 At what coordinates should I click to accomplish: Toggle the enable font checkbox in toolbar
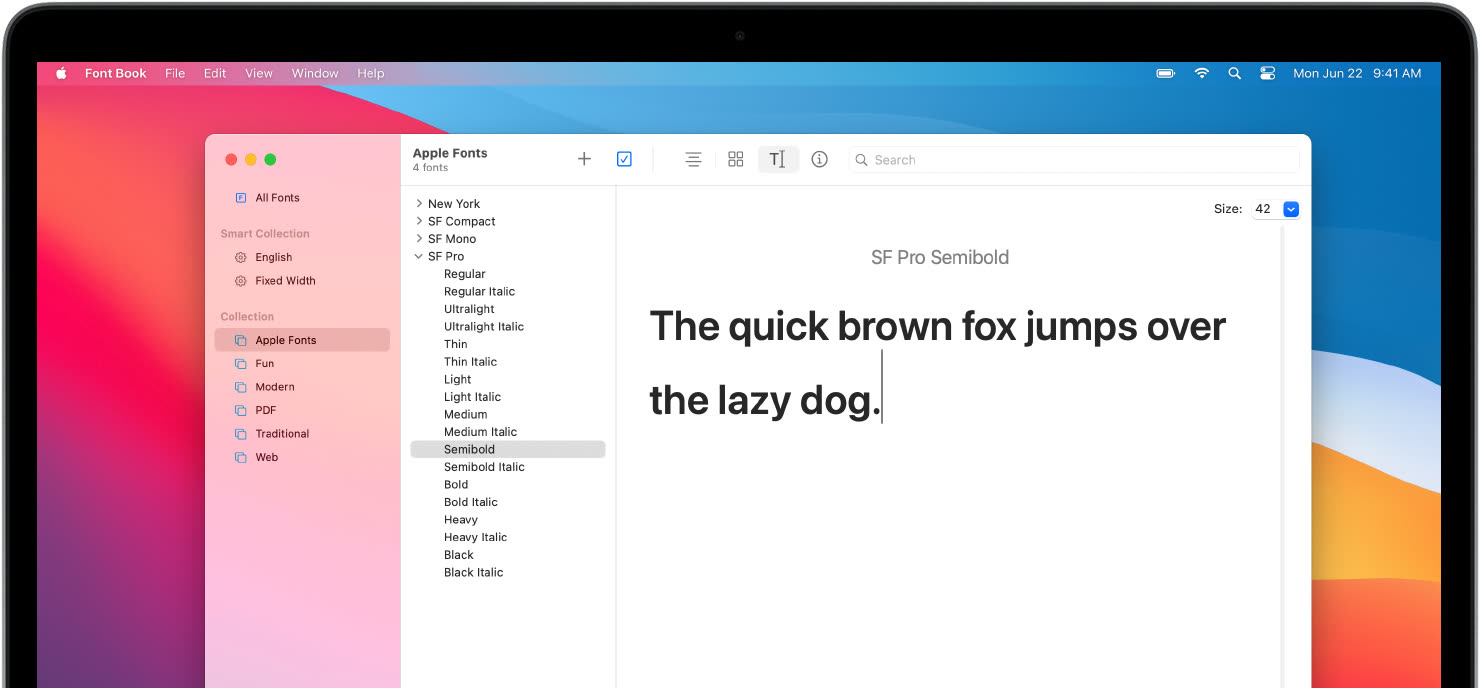624,159
